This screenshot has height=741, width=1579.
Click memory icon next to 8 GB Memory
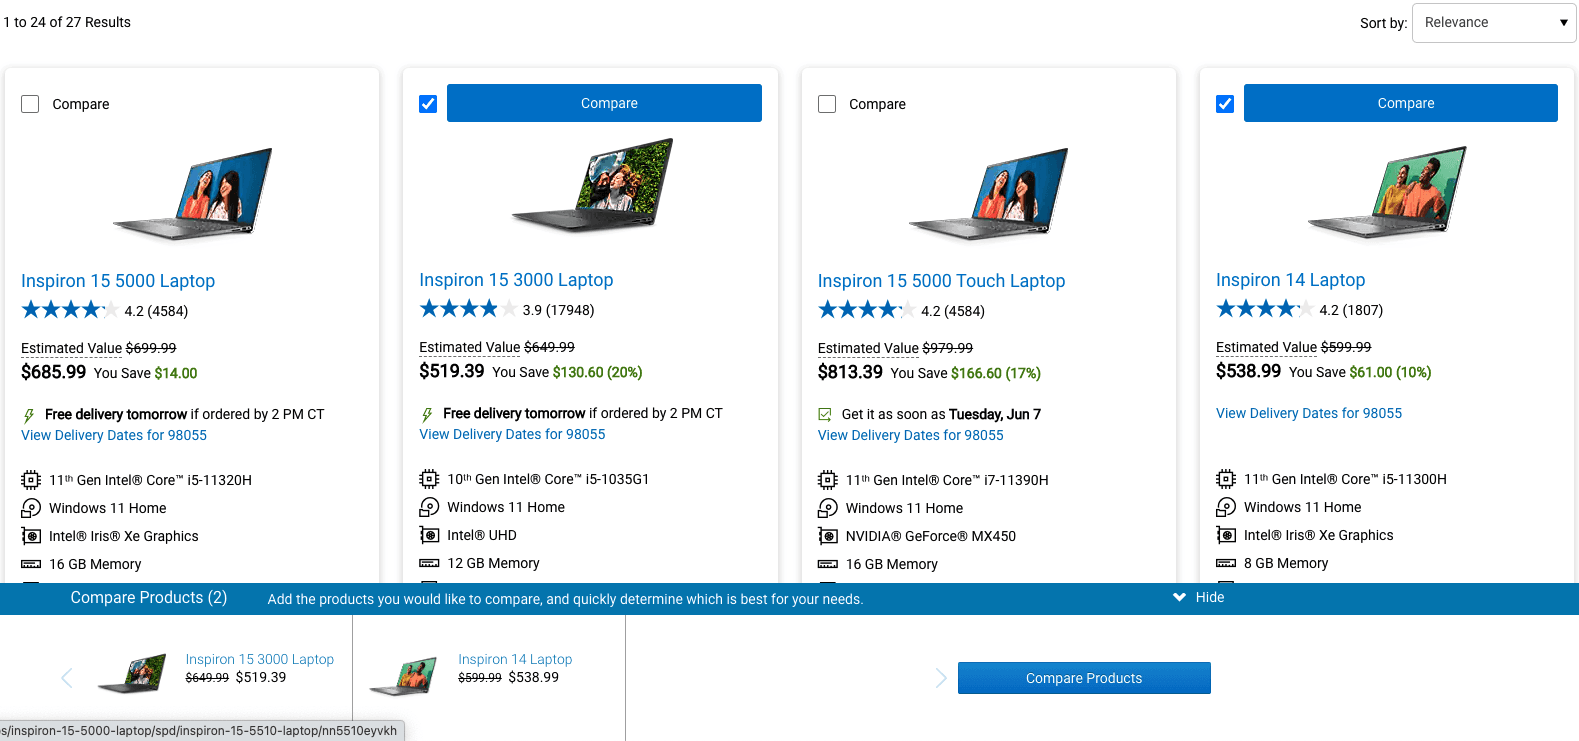1226,563
